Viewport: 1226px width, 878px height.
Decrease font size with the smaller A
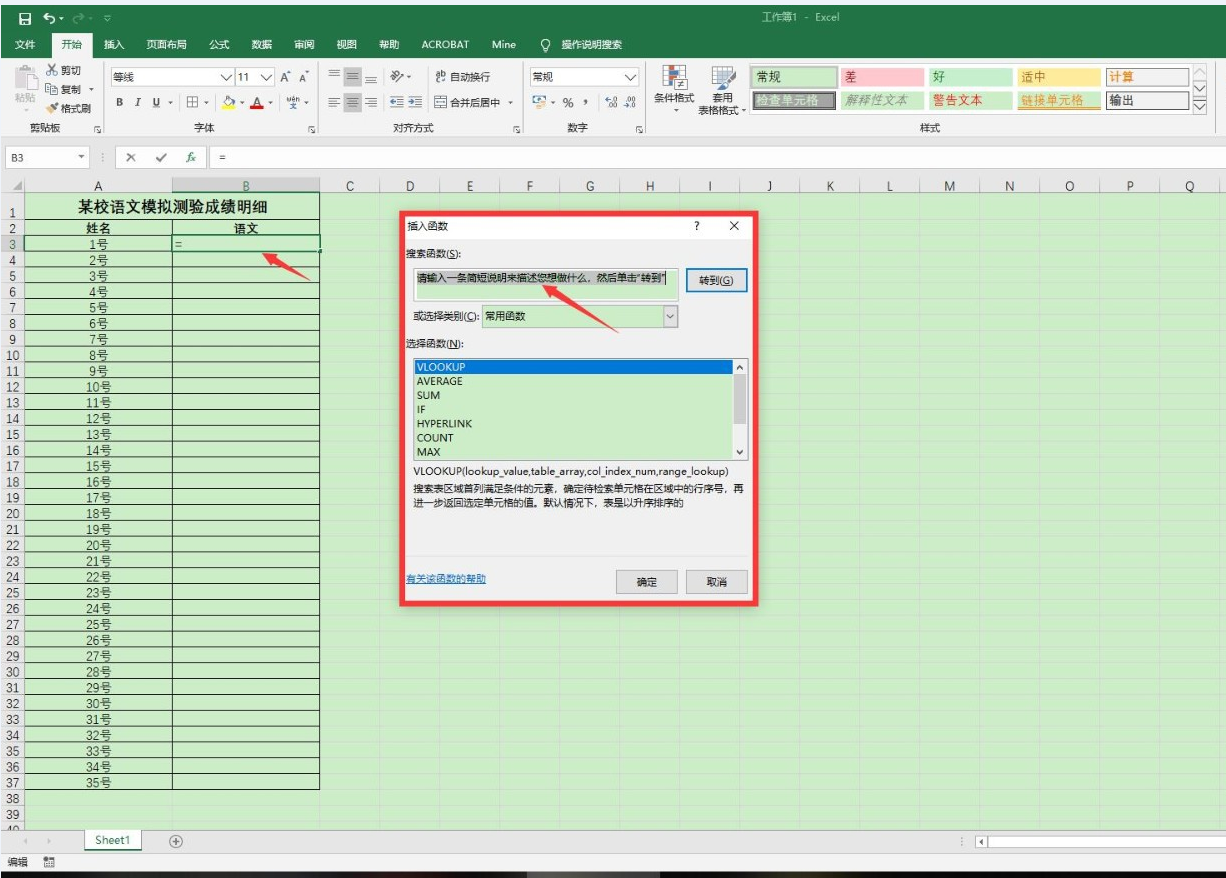pos(304,77)
